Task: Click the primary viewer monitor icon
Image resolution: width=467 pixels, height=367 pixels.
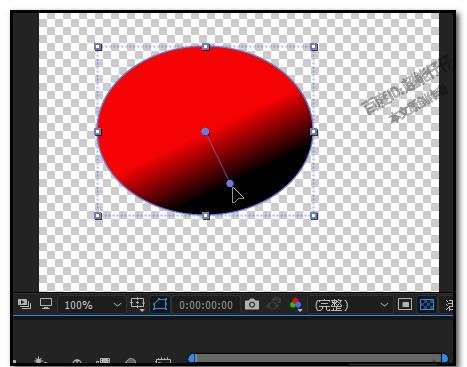Action: pos(46,304)
